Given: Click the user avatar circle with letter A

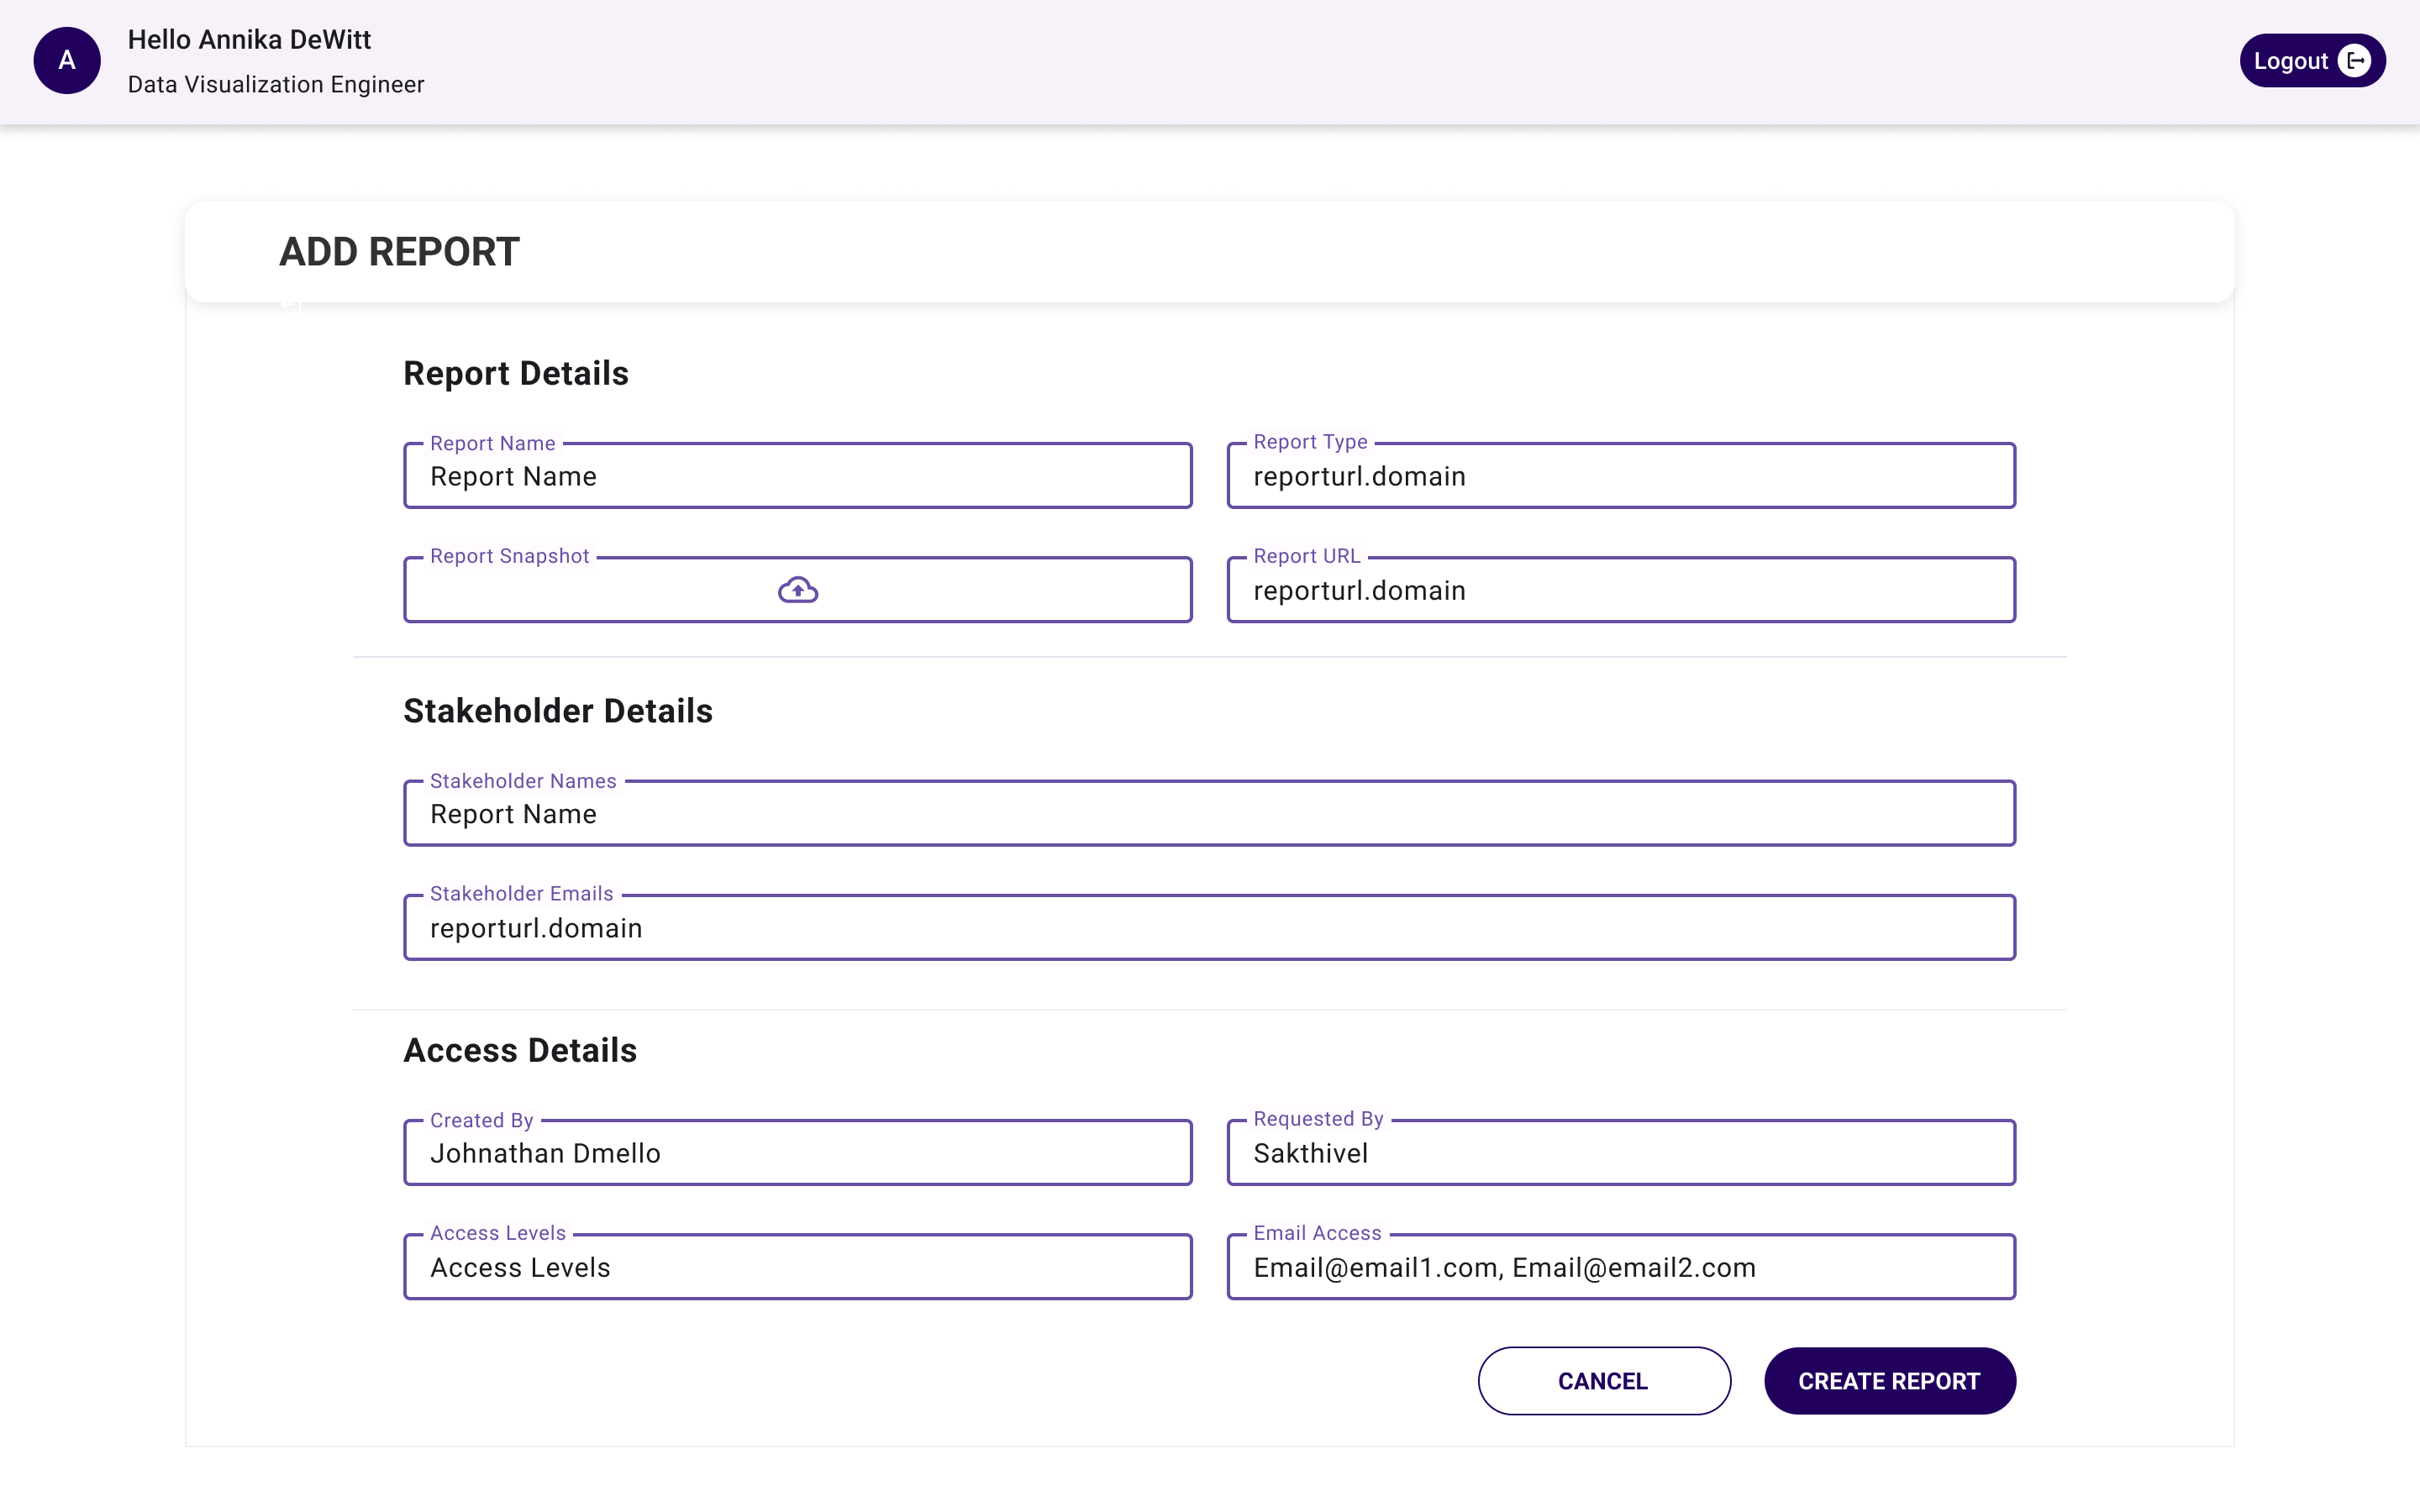Looking at the screenshot, I should click(x=67, y=61).
